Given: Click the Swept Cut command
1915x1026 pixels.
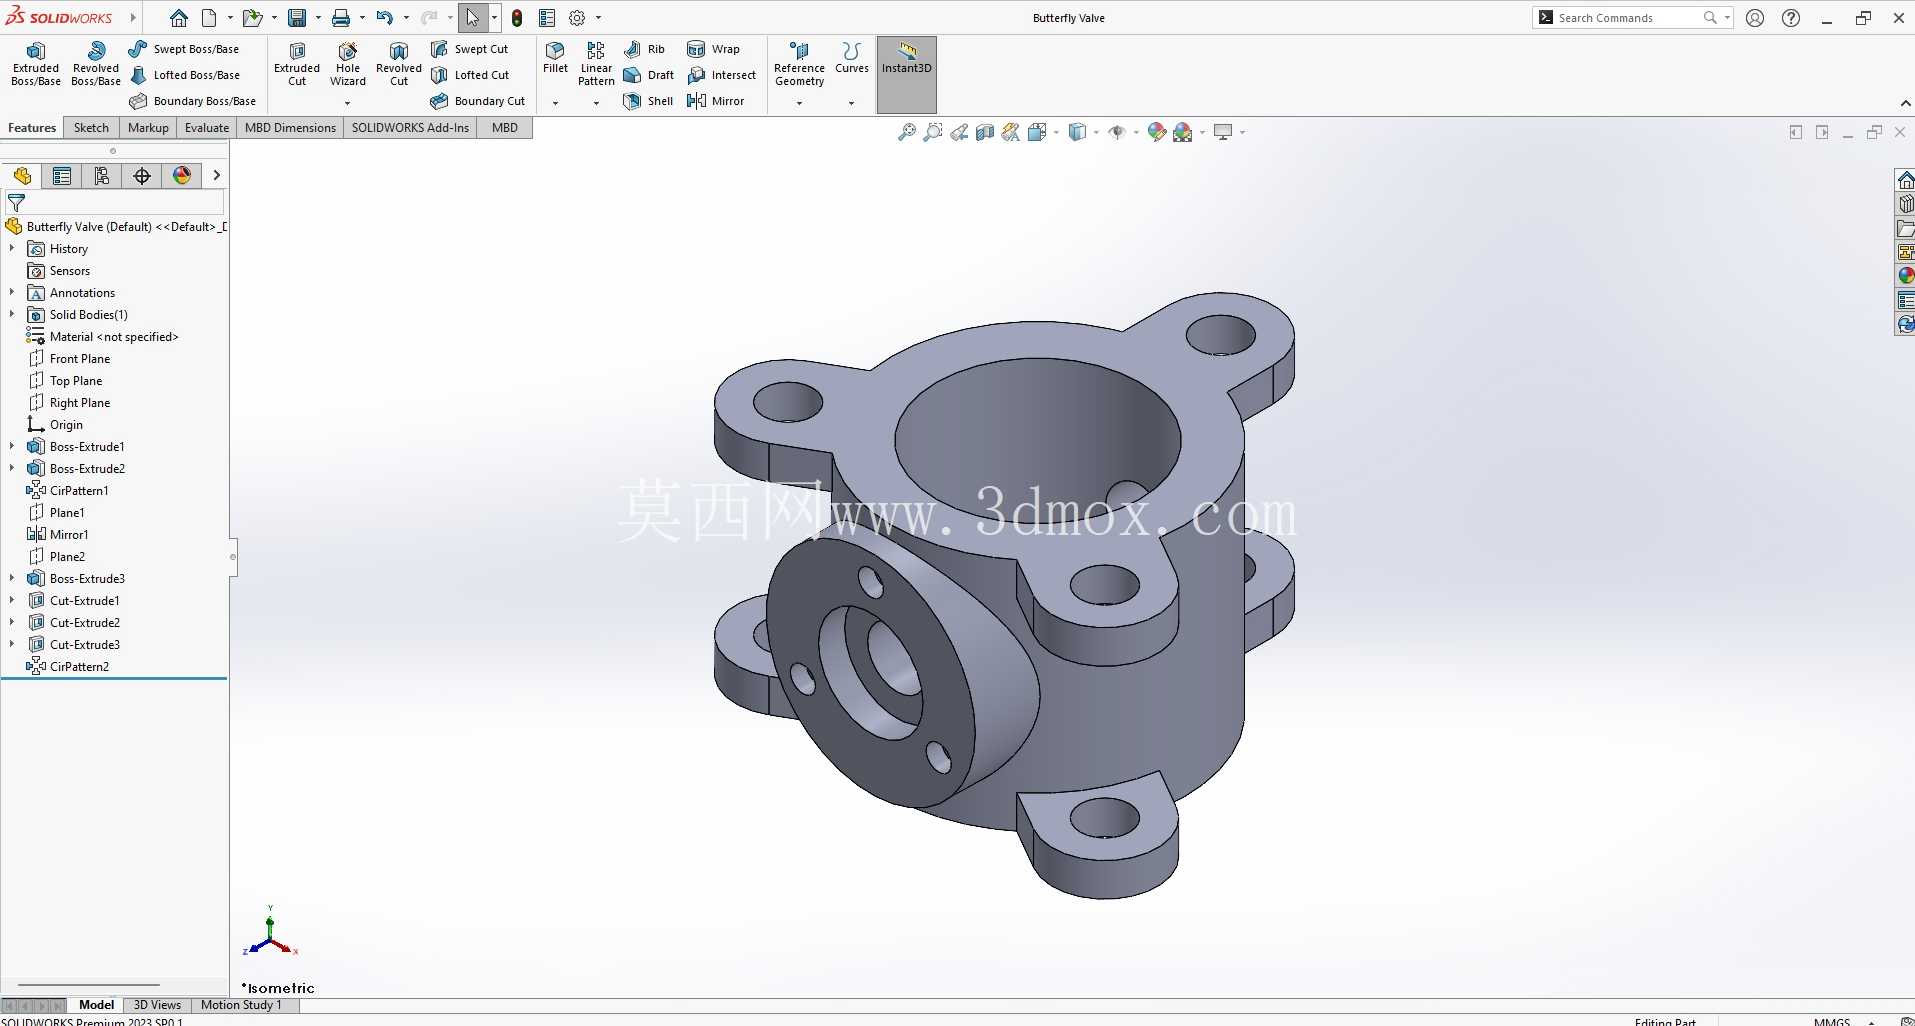Looking at the screenshot, I should pyautogui.click(x=469, y=49).
